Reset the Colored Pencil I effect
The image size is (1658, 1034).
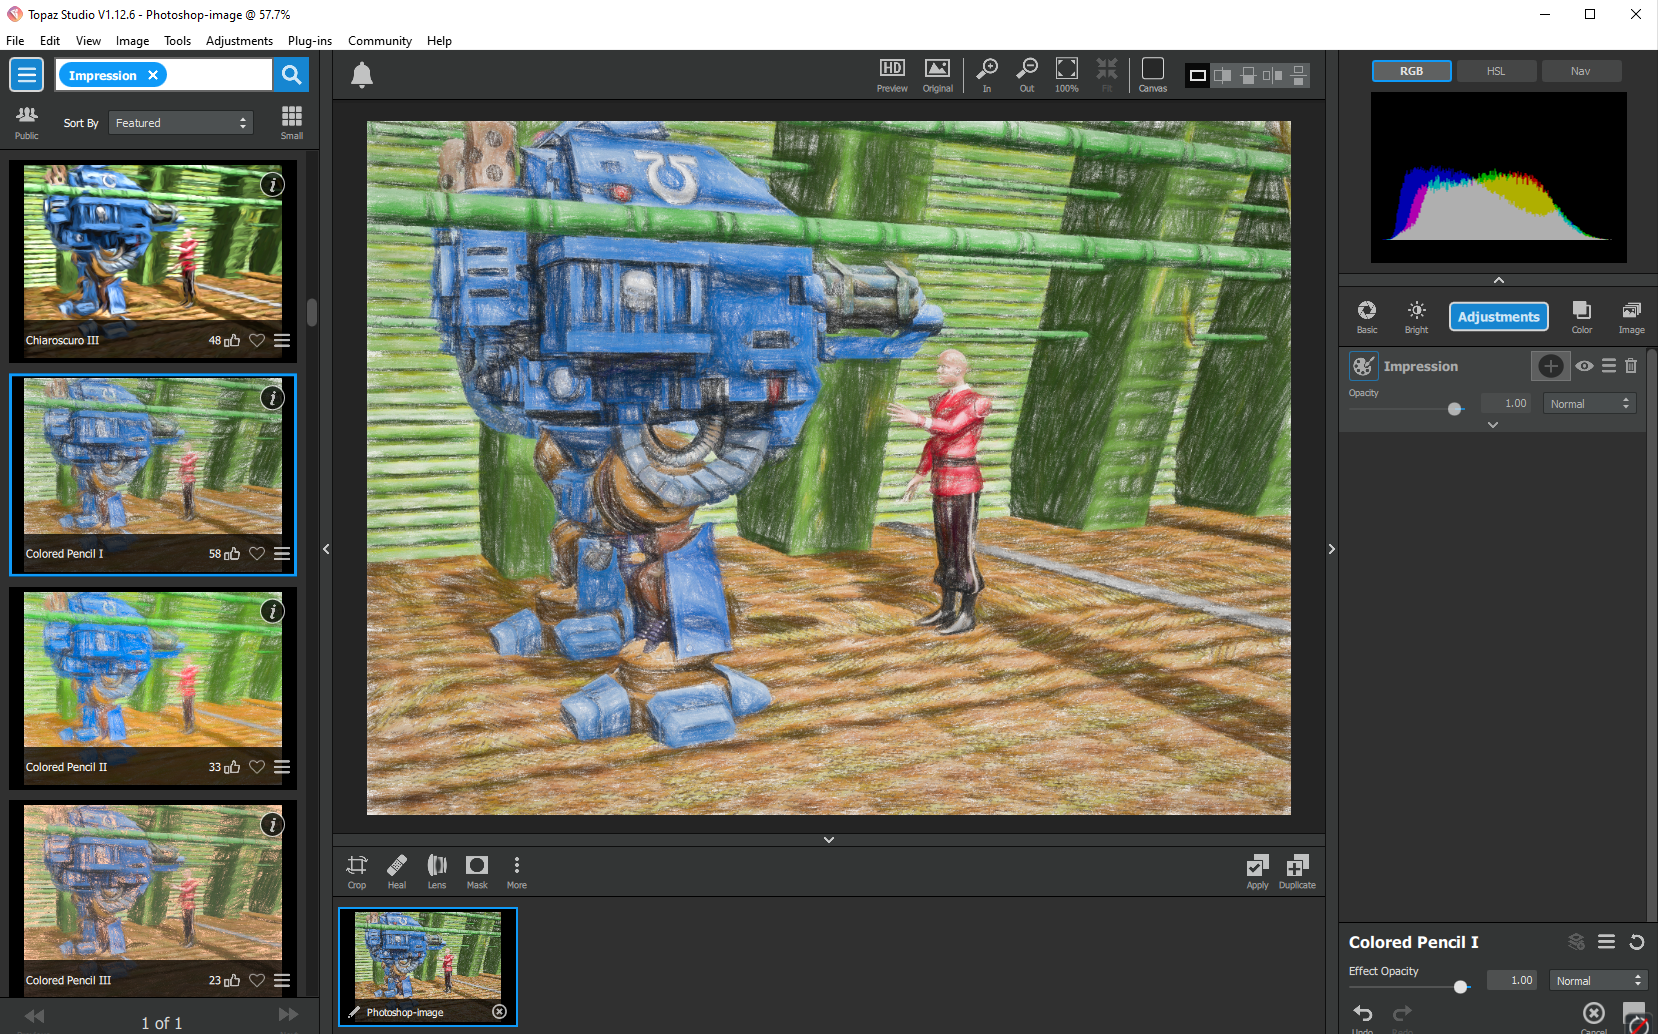(x=1637, y=942)
